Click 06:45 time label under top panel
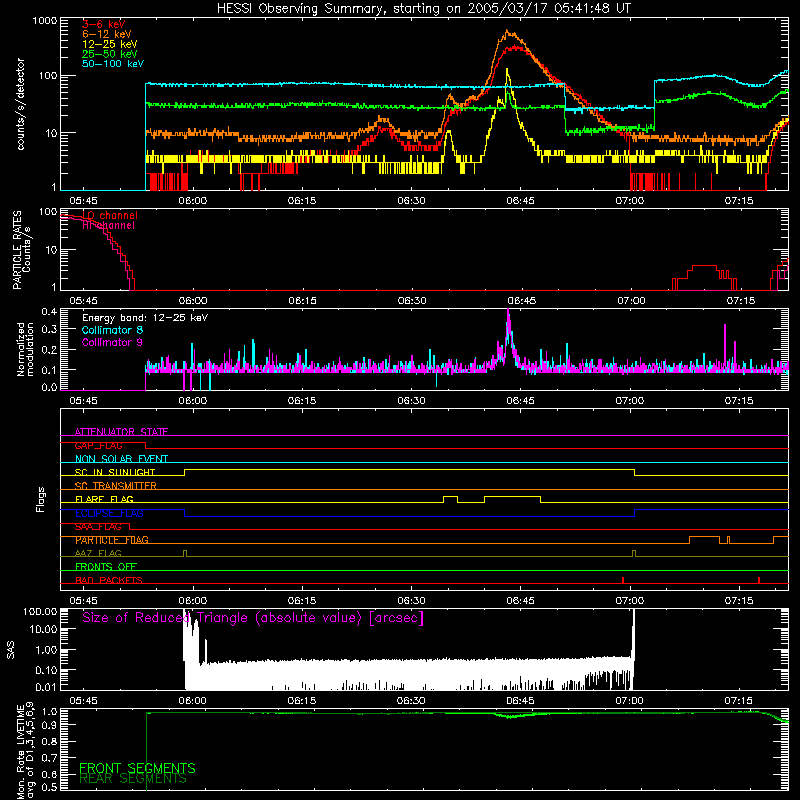The height and width of the screenshot is (800, 800). coord(520,201)
